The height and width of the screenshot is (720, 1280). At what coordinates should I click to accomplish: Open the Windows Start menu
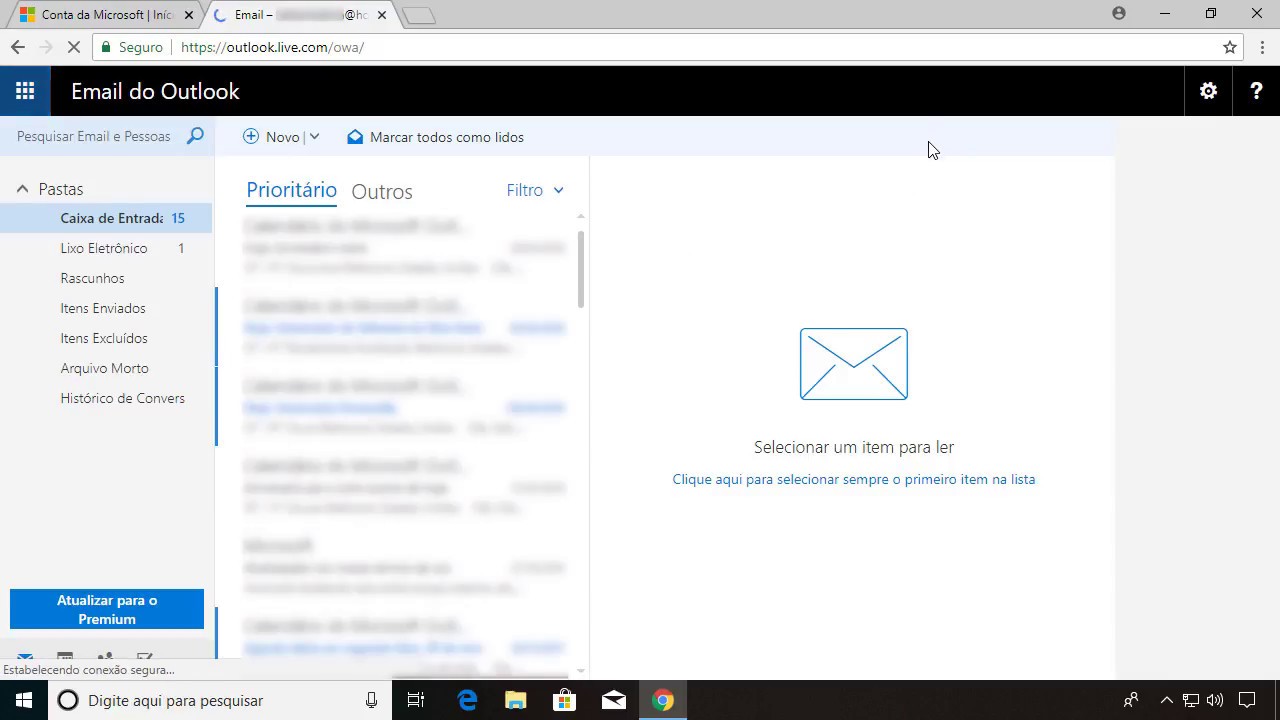tap(24, 700)
